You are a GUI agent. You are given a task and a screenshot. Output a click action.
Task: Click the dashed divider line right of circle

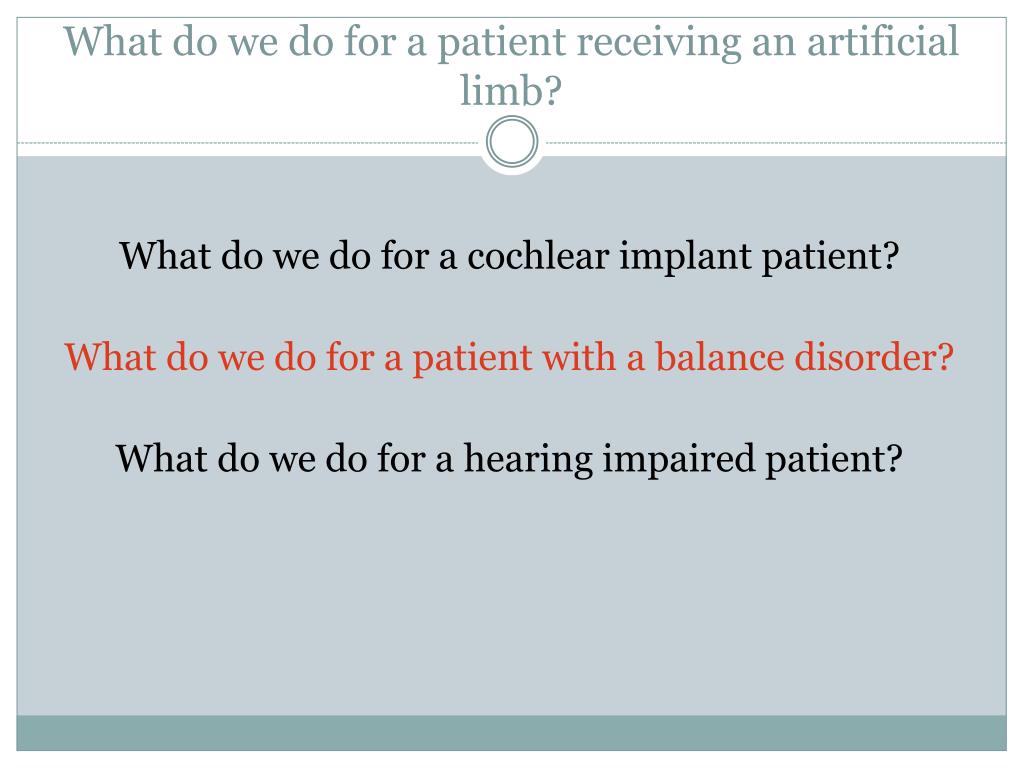(776, 142)
